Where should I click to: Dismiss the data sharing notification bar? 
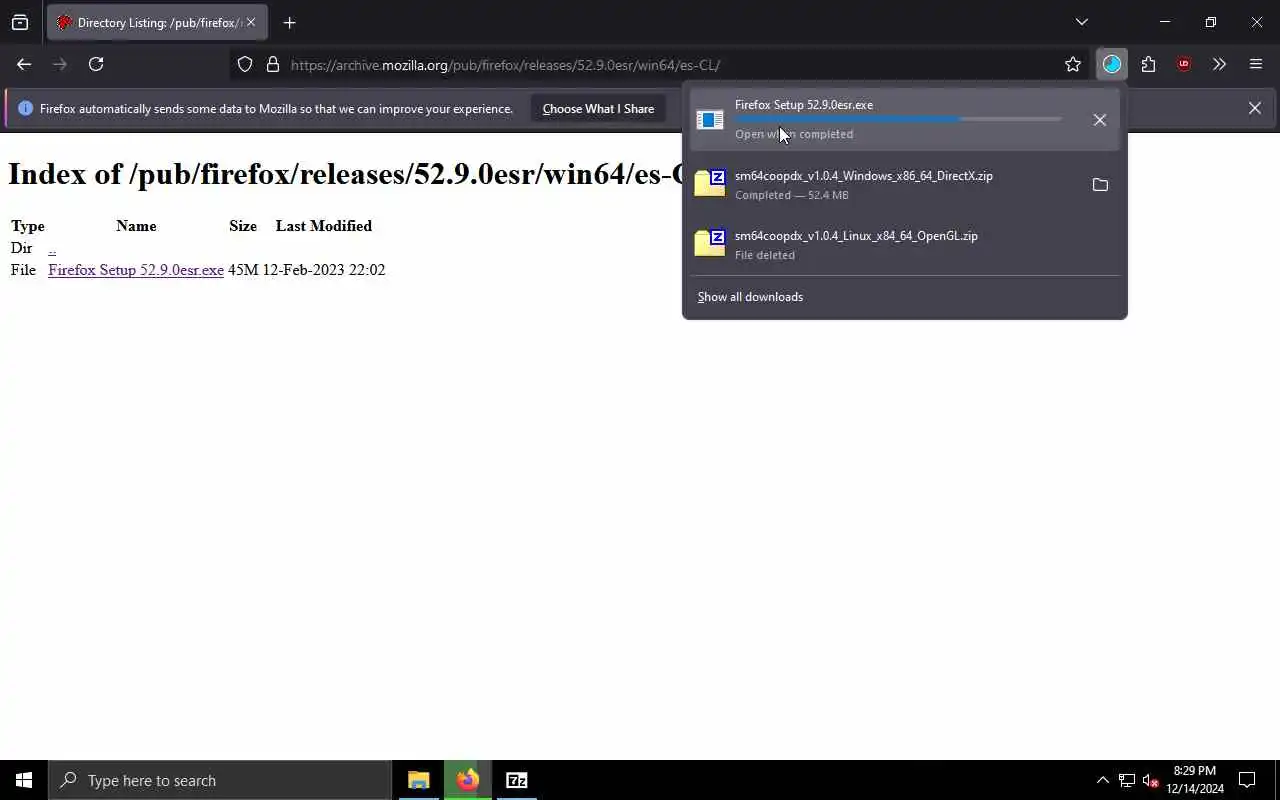(x=1254, y=108)
